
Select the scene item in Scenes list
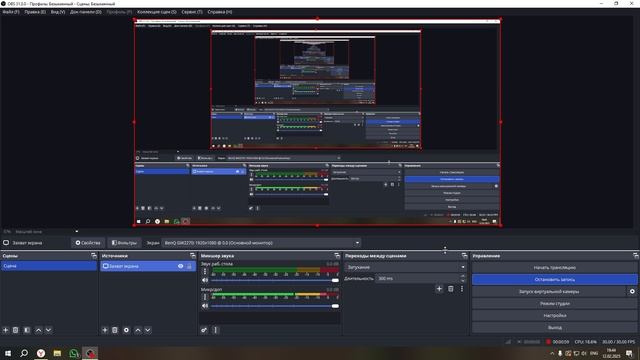click(x=49, y=266)
